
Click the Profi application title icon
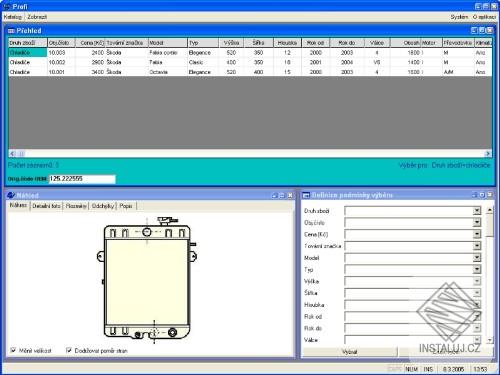(7, 7)
